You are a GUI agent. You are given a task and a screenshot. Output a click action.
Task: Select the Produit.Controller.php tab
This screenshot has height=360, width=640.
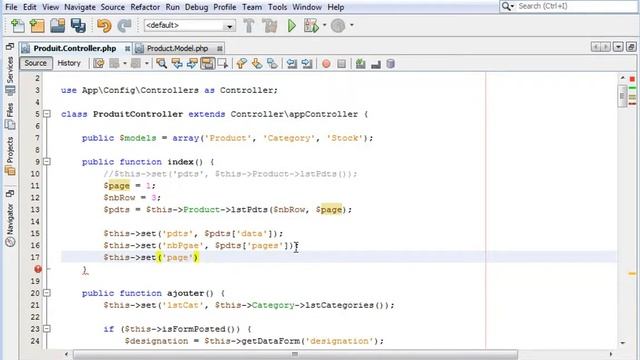[75, 49]
